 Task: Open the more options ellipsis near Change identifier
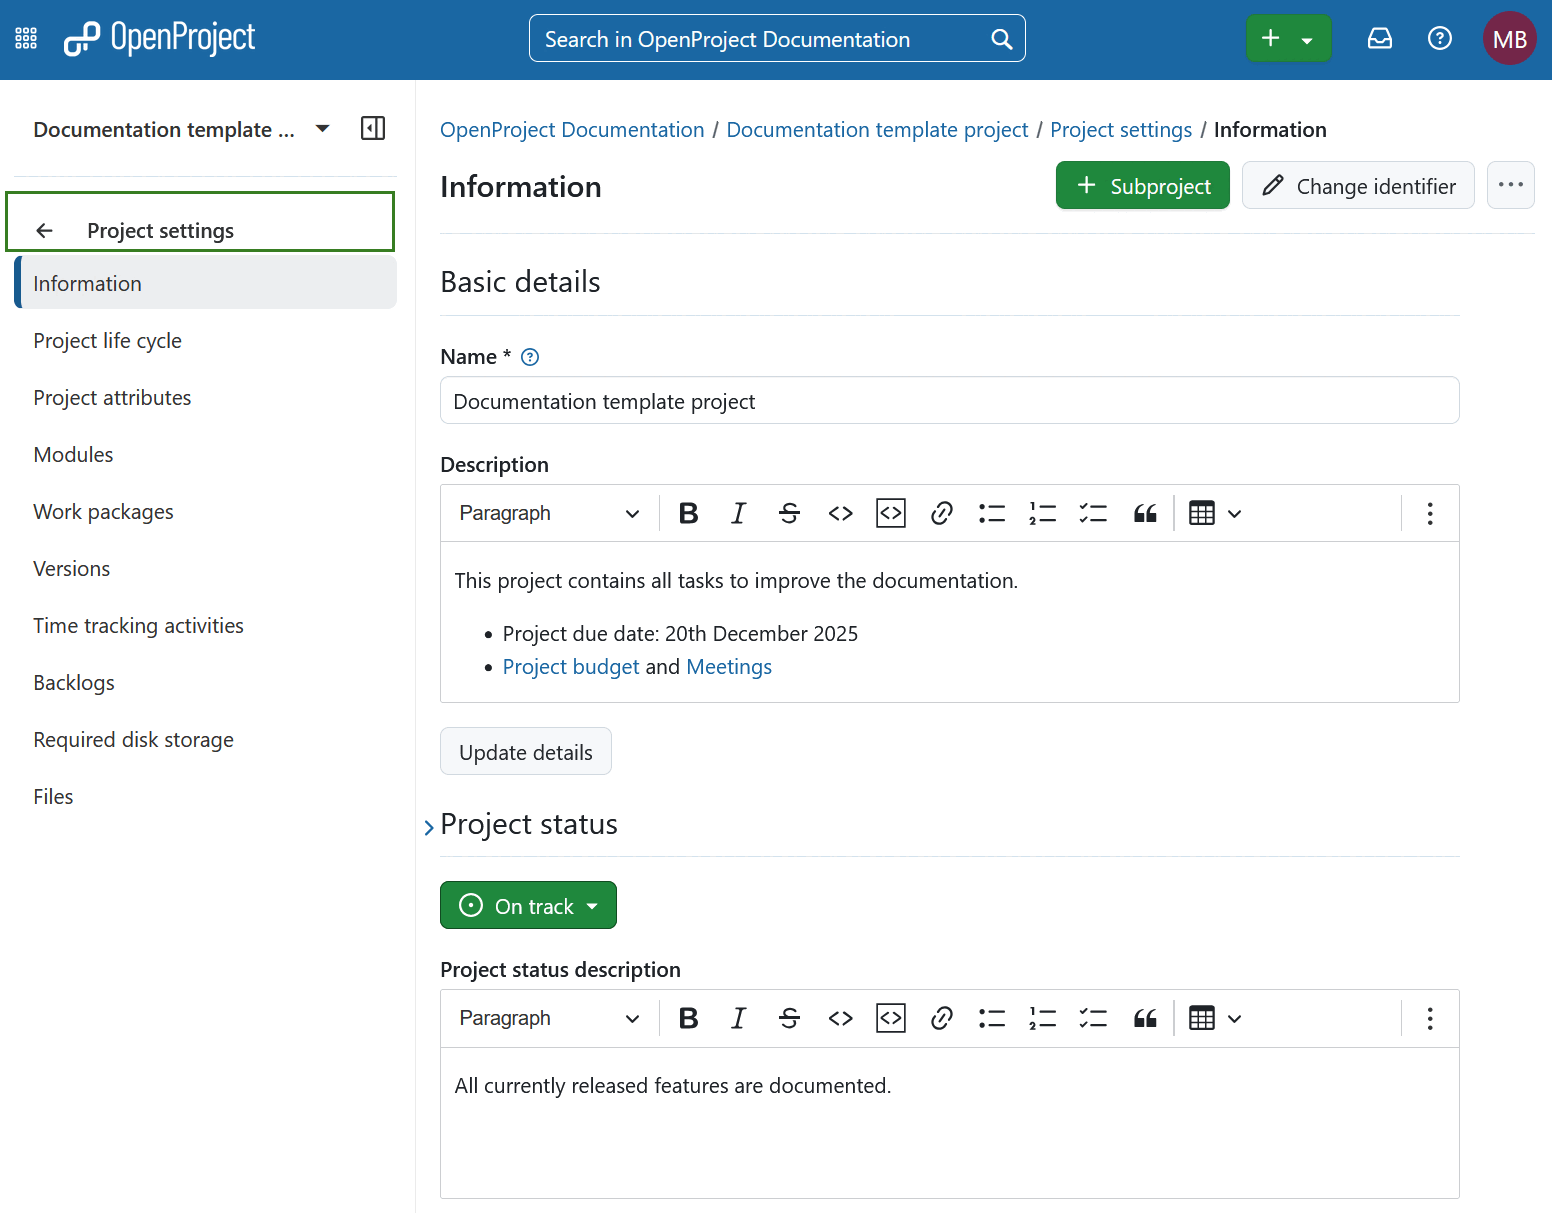point(1510,185)
